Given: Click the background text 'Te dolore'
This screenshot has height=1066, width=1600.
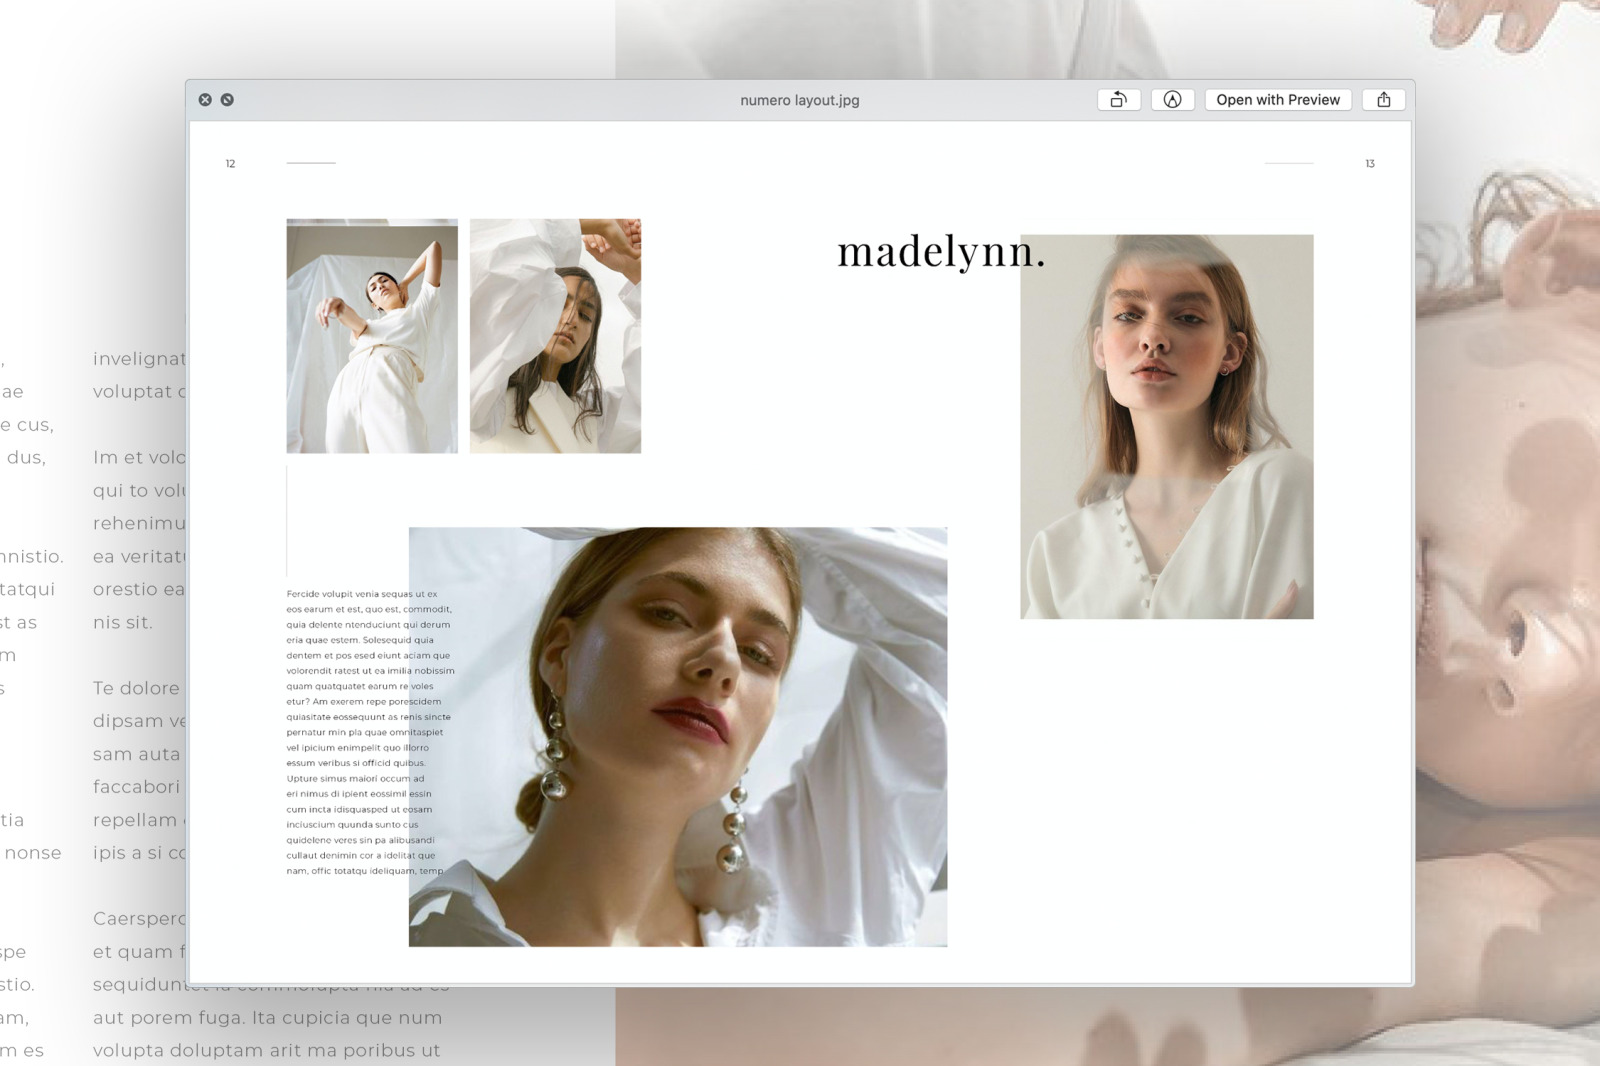Looking at the screenshot, I should coord(136,688).
